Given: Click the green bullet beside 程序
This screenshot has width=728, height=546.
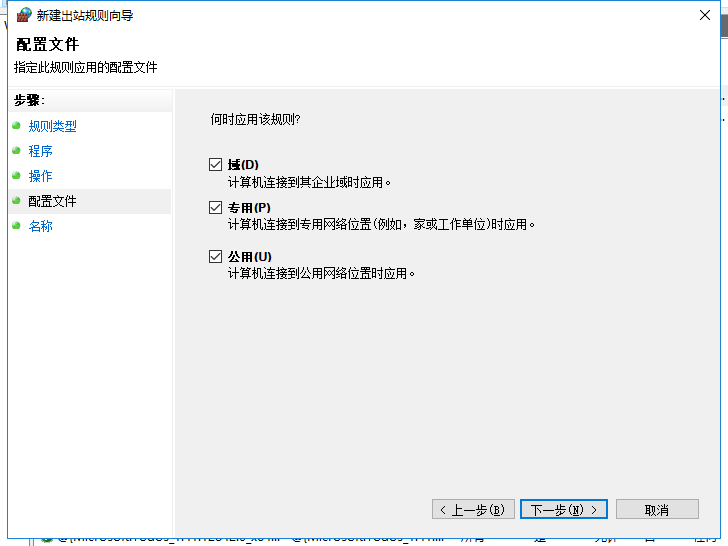Looking at the screenshot, I should 16,151.
